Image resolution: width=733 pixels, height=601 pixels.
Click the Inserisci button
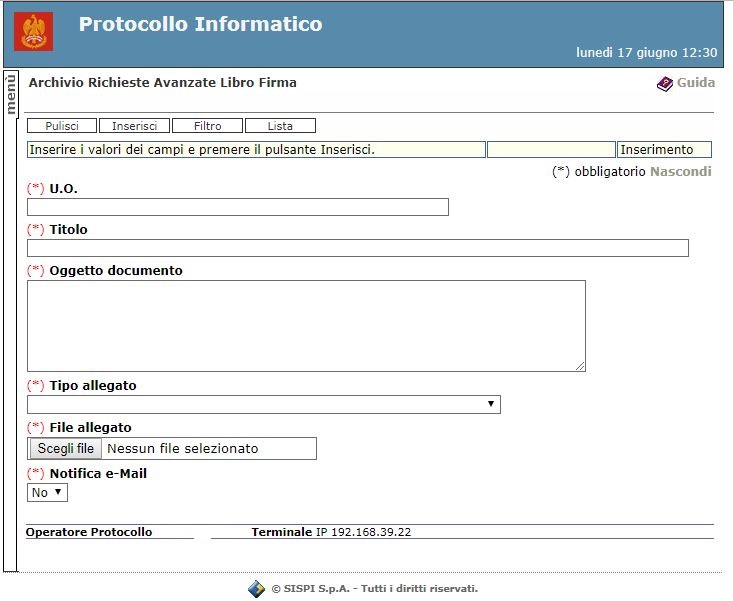135,126
